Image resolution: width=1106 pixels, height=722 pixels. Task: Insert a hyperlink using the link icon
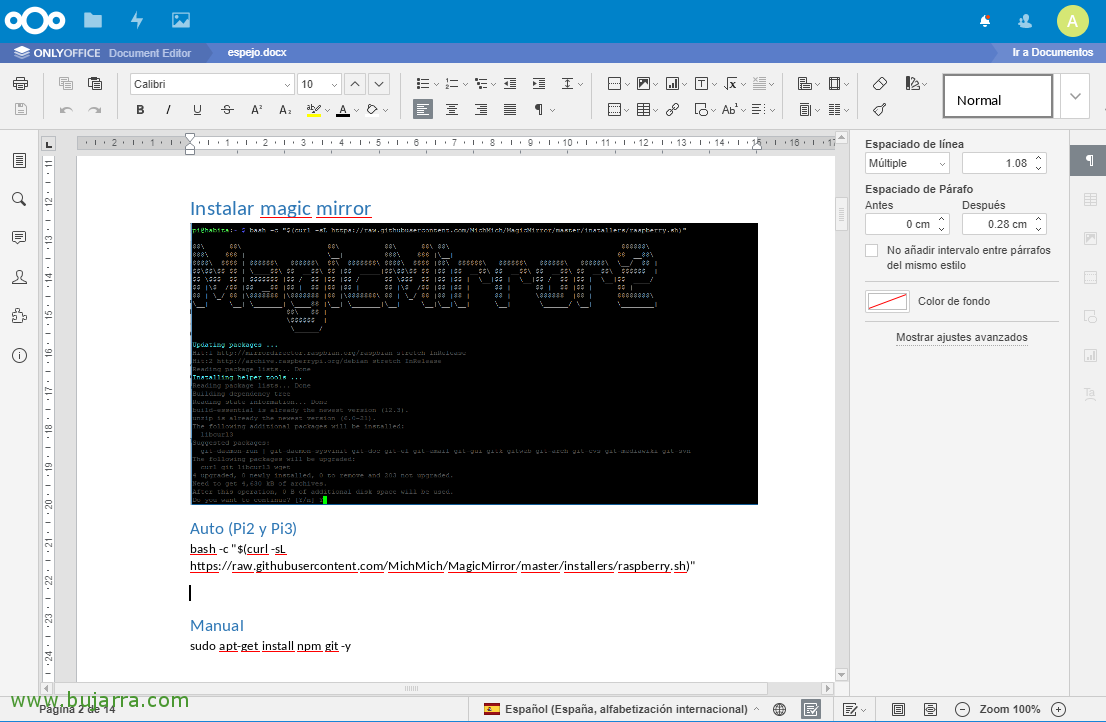point(673,110)
